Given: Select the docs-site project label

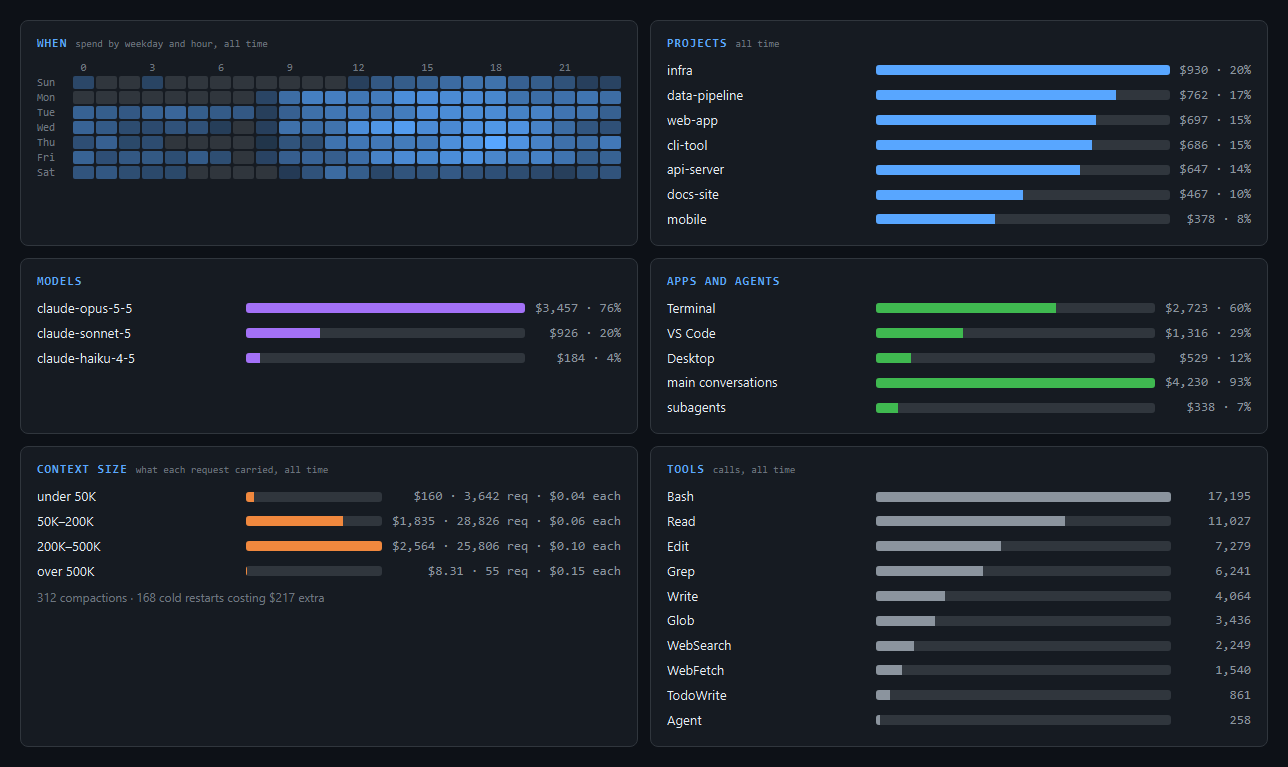Looking at the screenshot, I should 693,195.
